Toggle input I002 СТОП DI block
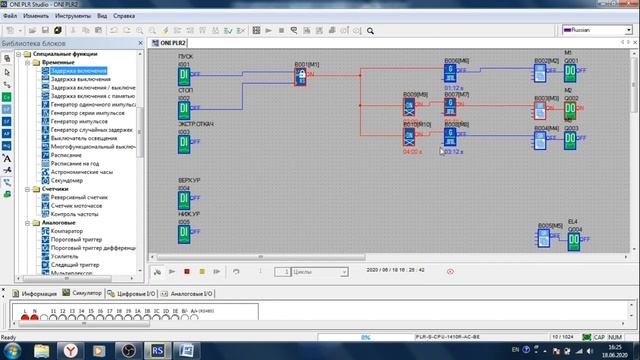This screenshot has width=640, height=360. (184, 110)
